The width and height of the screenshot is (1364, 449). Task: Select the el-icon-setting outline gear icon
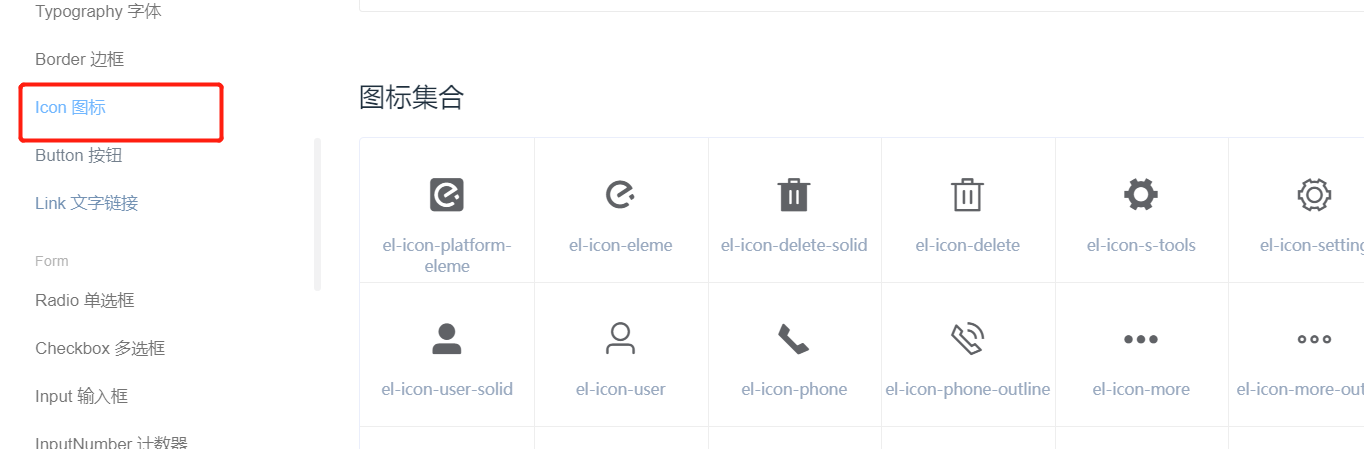(1314, 194)
